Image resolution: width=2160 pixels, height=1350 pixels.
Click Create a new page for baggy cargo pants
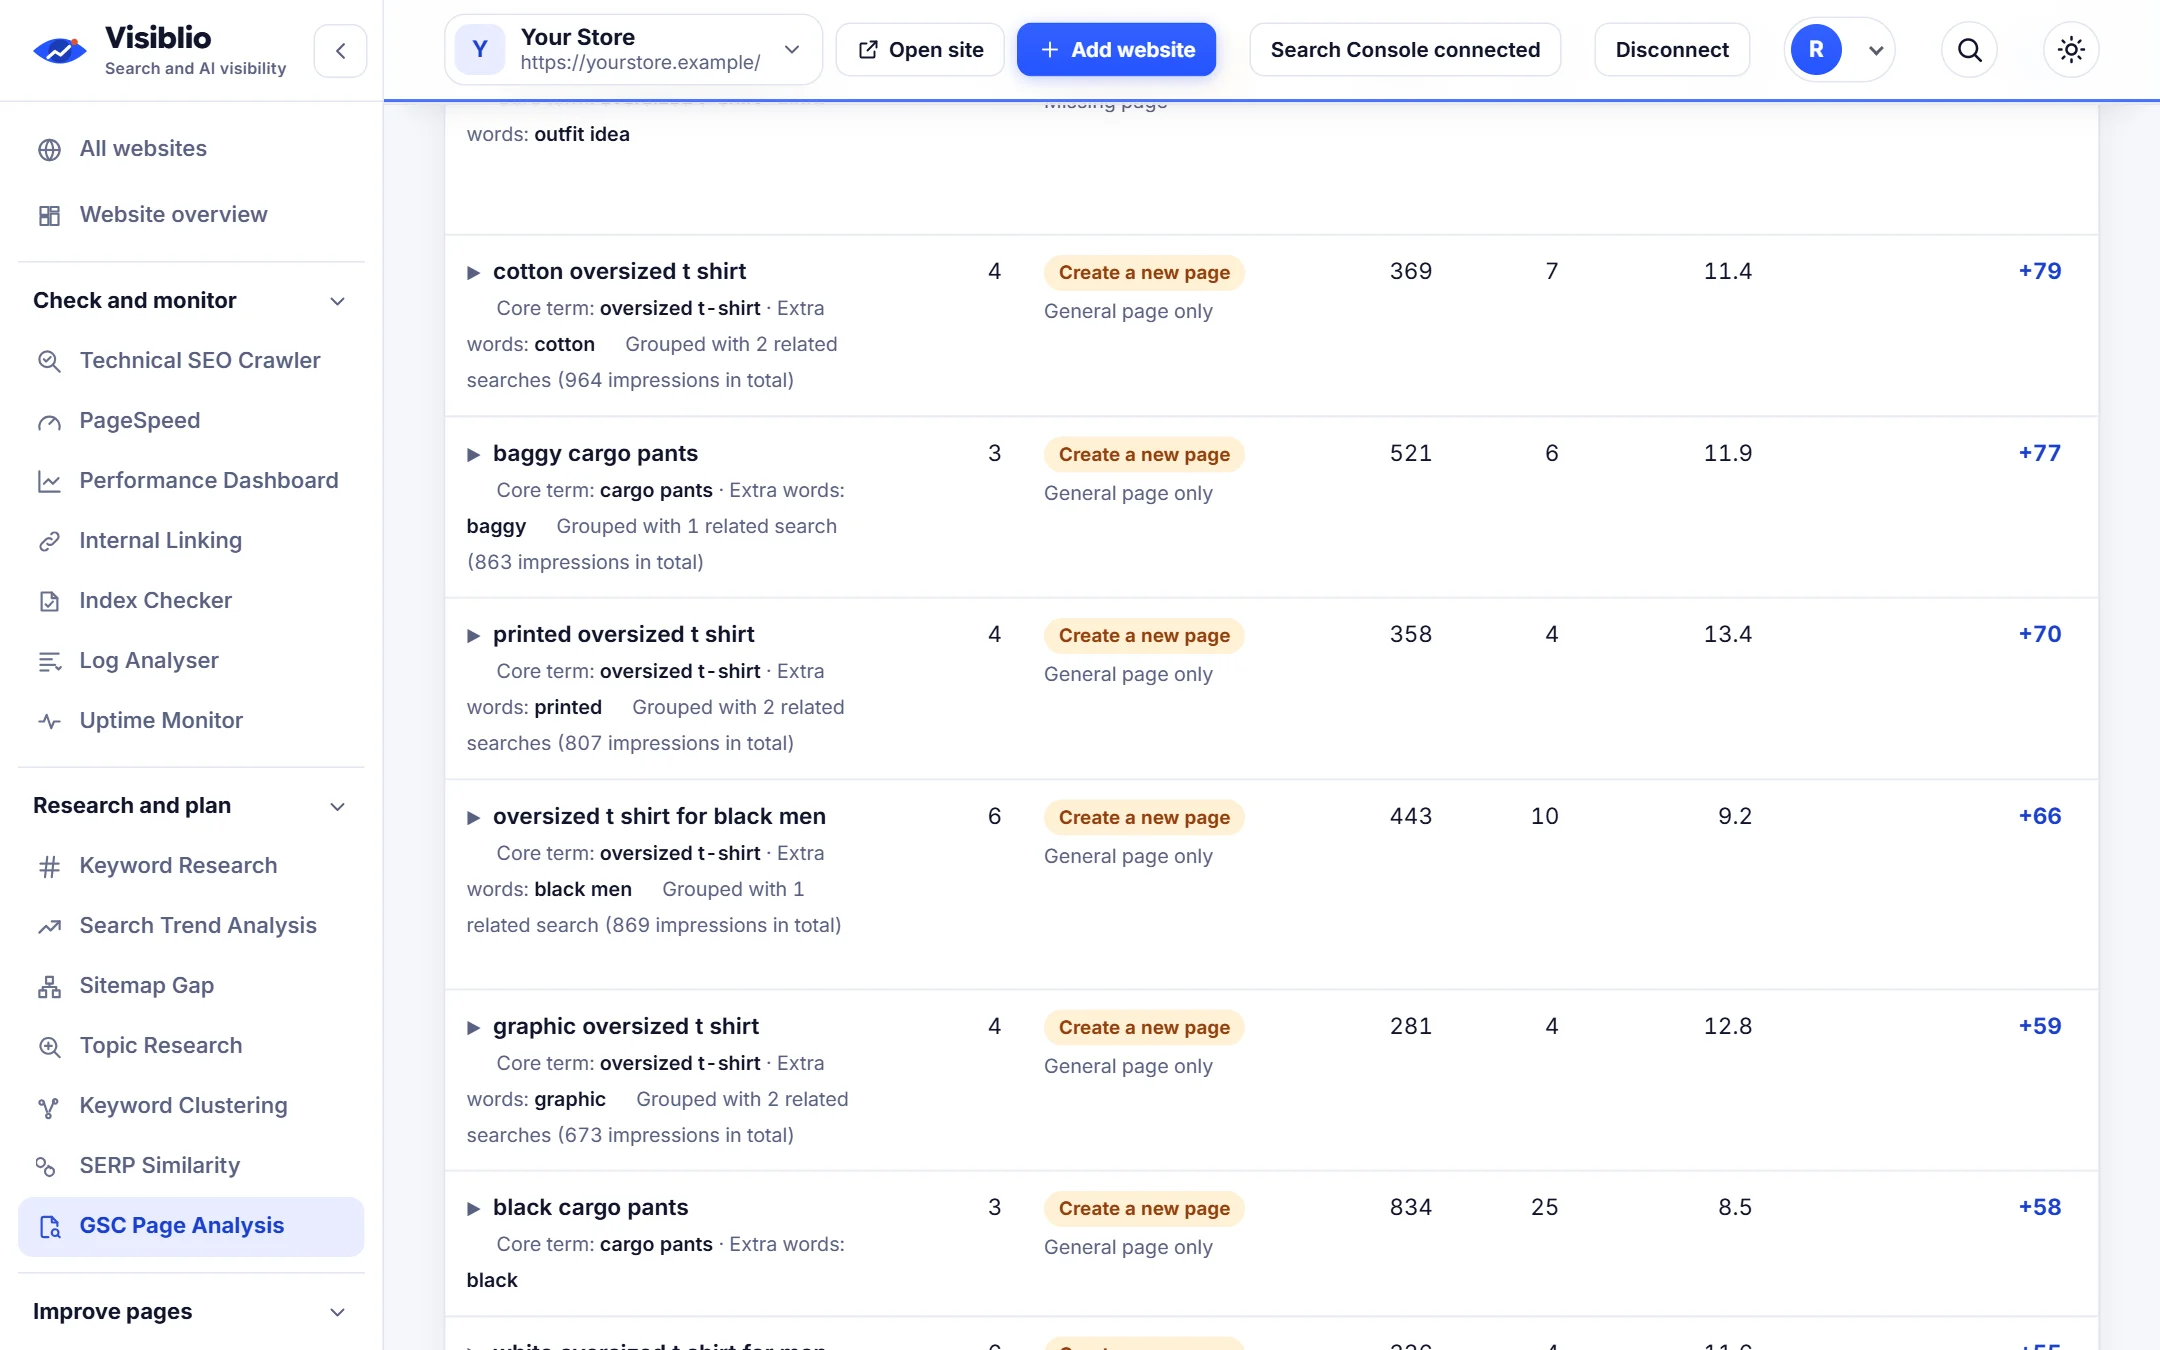click(x=1144, y=454)
